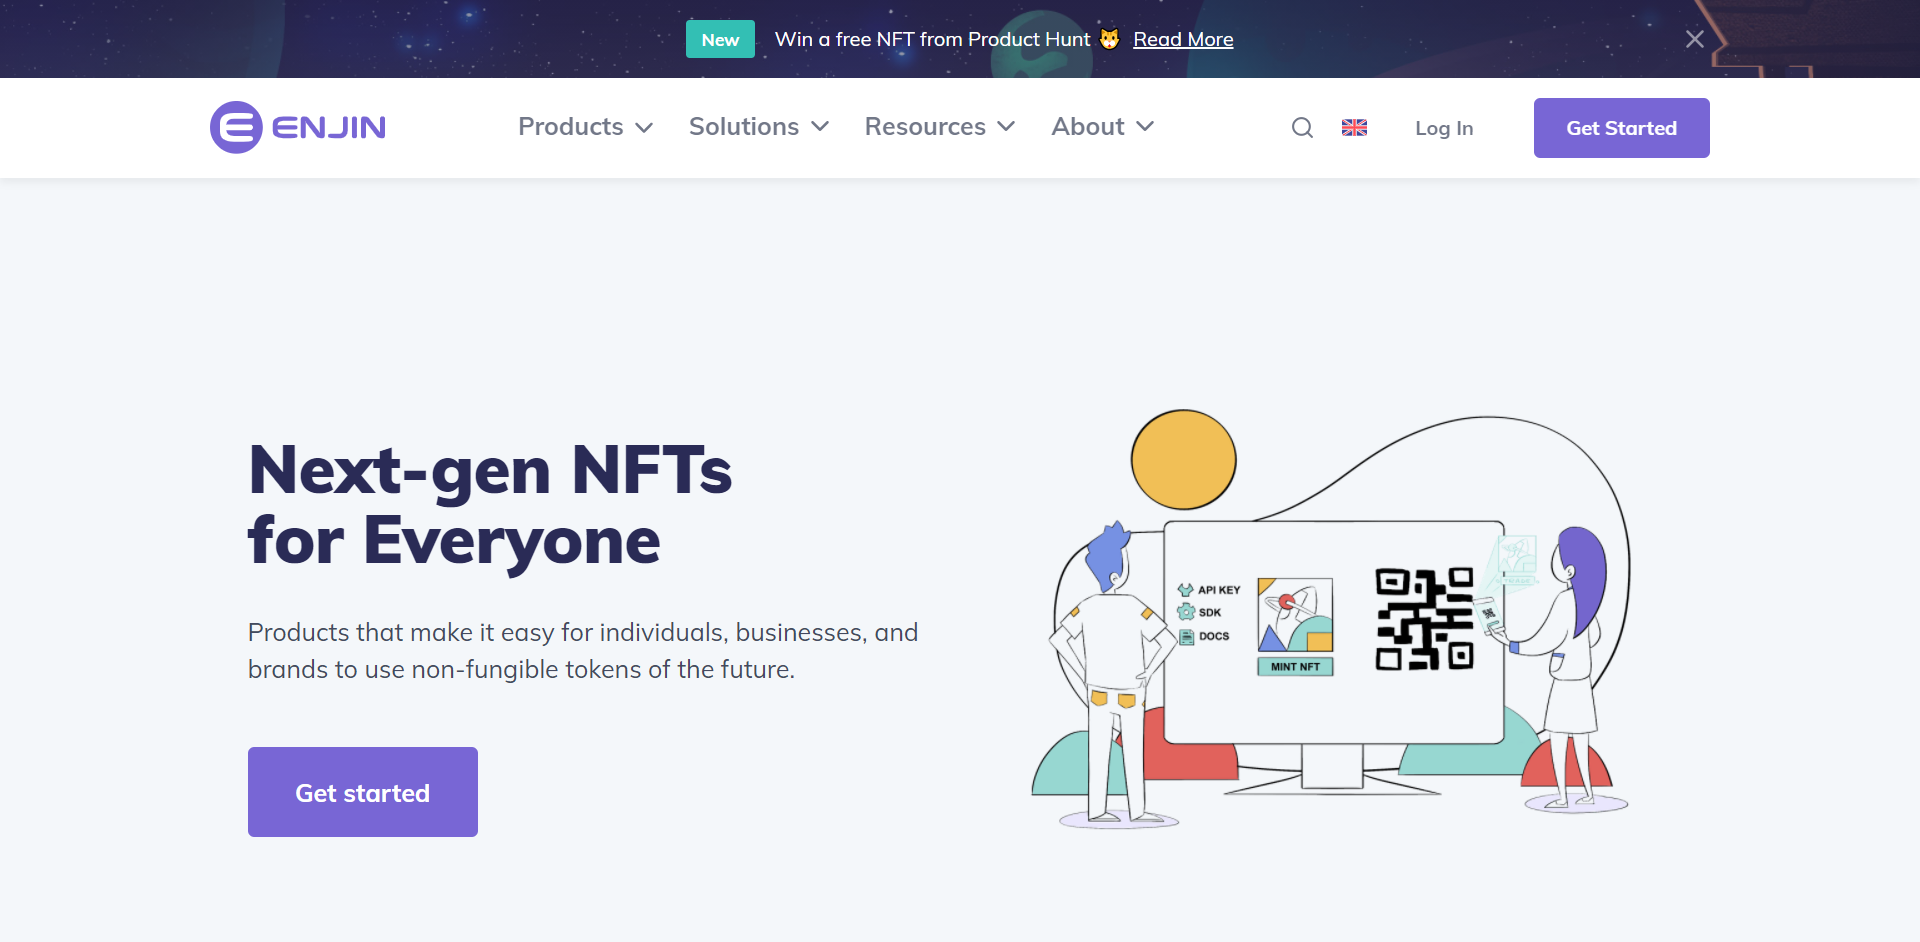Viewport: 1920px width, 942px height.
Task: Click the DOCS icon in the illustration
Action: [x=1187, y=637]
